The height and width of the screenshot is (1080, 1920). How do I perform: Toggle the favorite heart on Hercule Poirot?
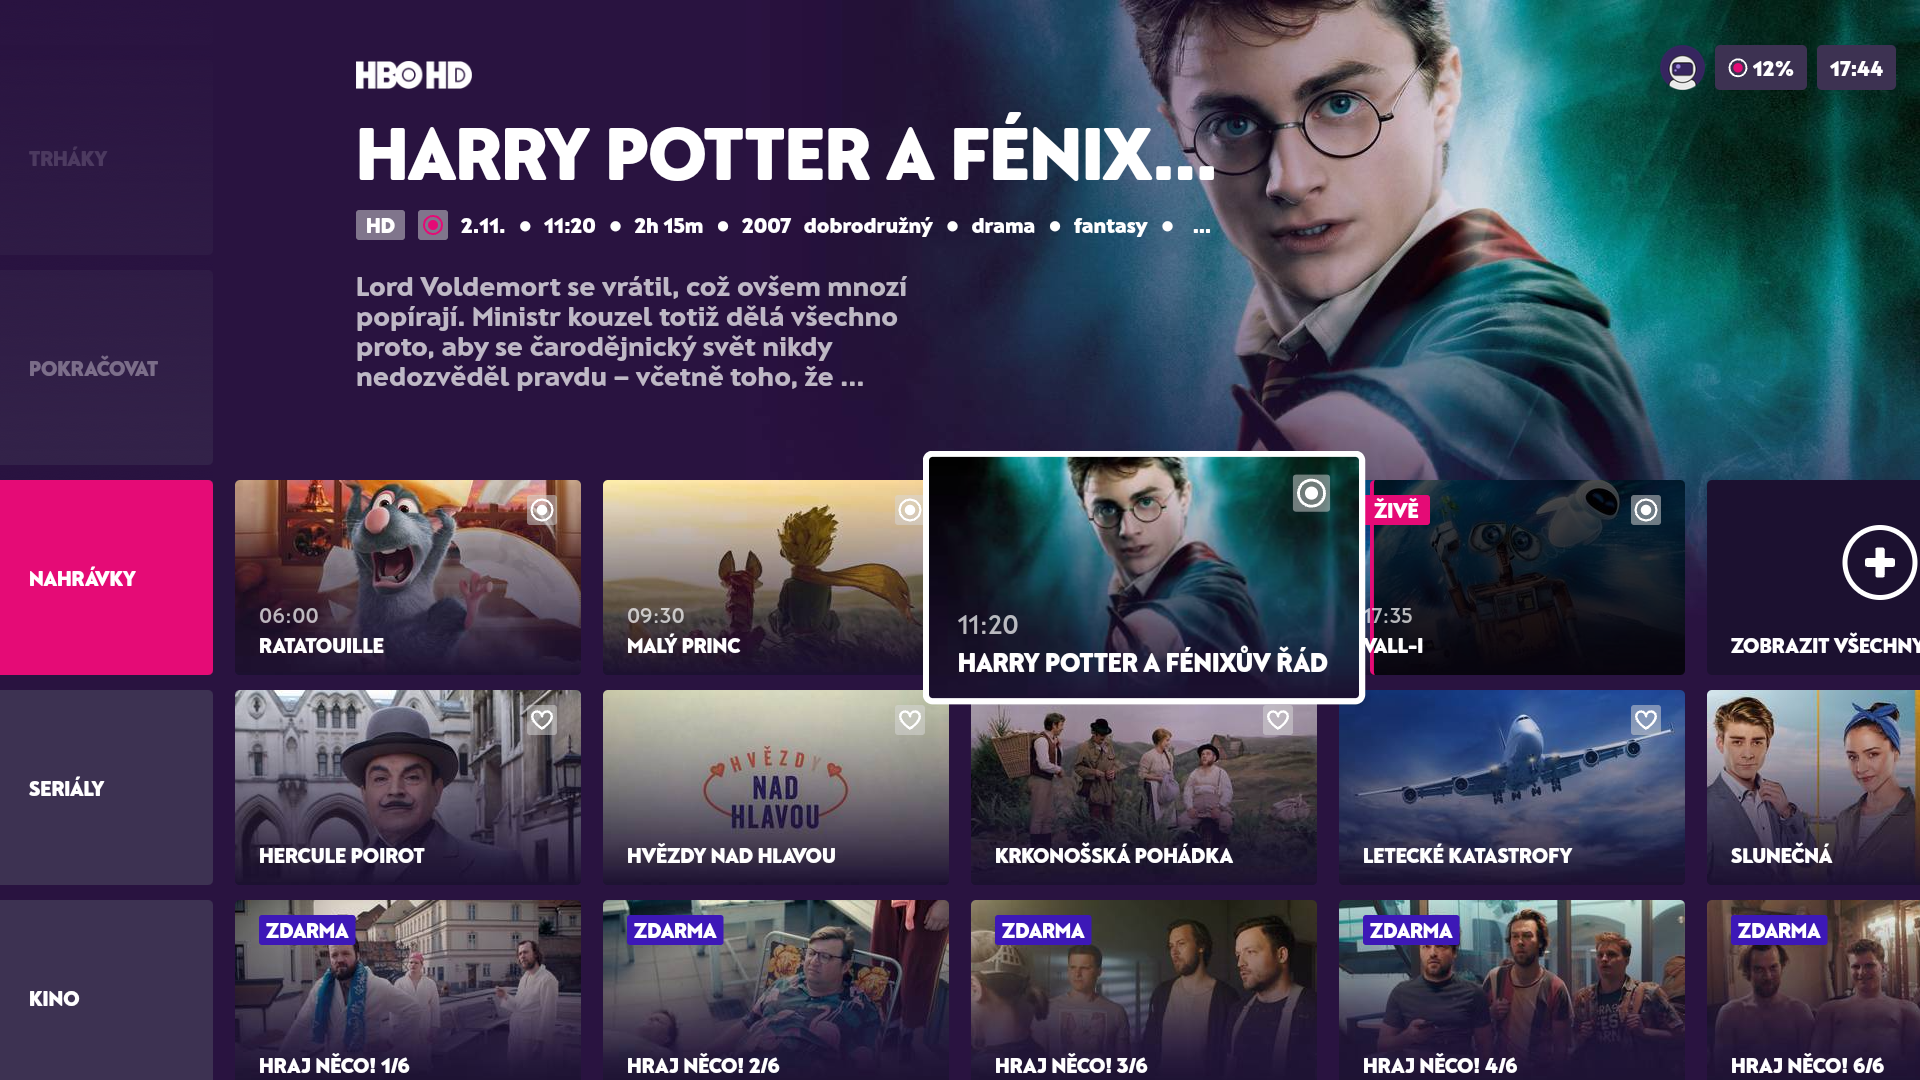click(542, 720)
